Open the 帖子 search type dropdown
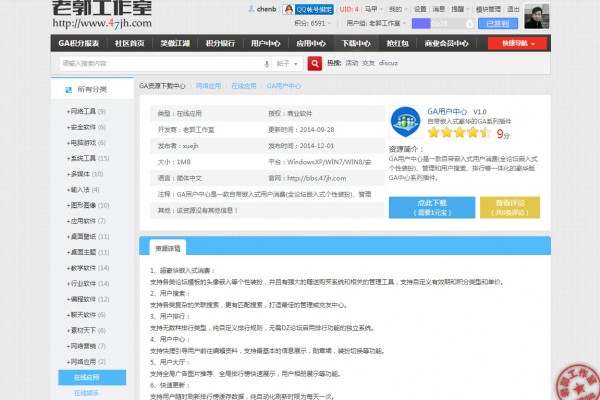Image resolution: width=600 pixels, height=400 pixels. point(287,63)
